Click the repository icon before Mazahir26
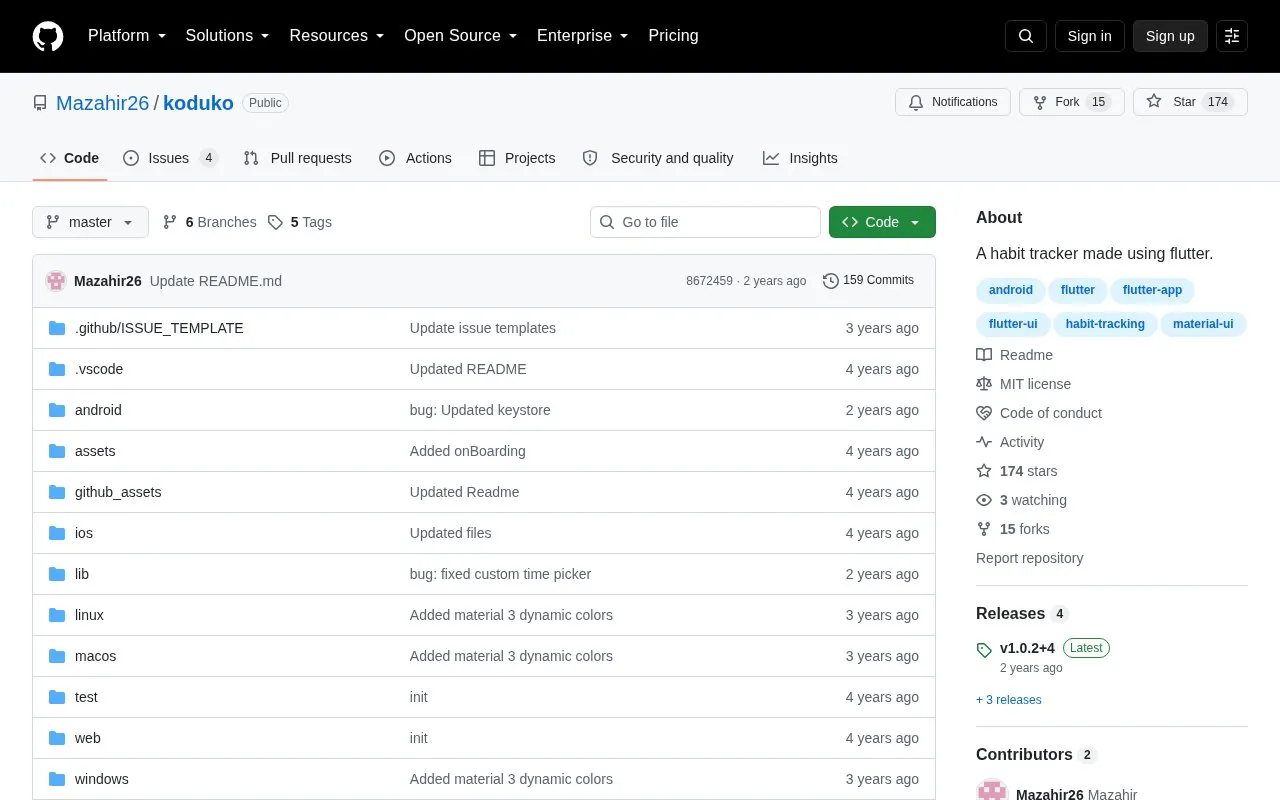The image size is (1280, 800). pyautogui.click(x=40, y=103)
